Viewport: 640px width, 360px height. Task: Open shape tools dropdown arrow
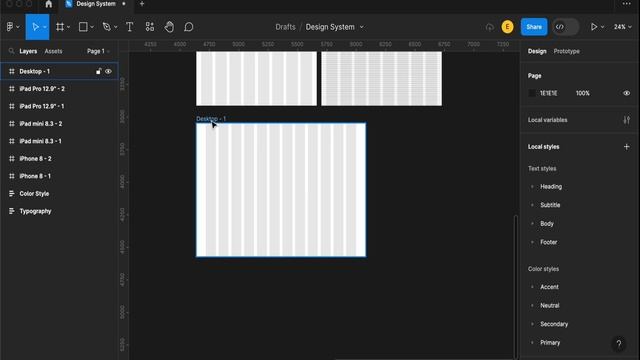[x=92, y=27]
